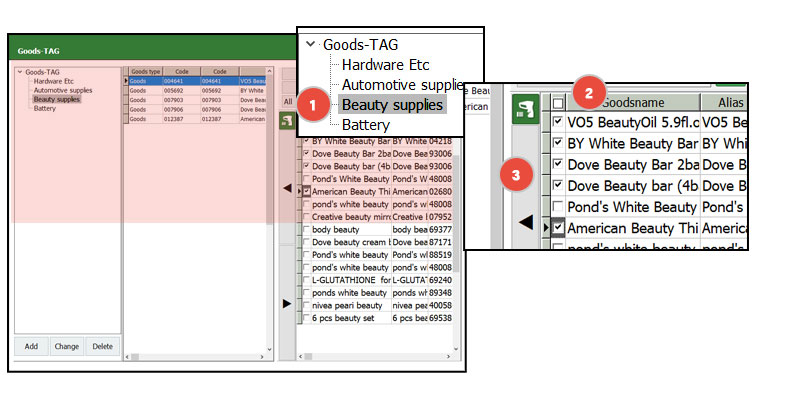Select Beauty supplies in main window tree
This screenshot has height=402, width=800.
57,99
